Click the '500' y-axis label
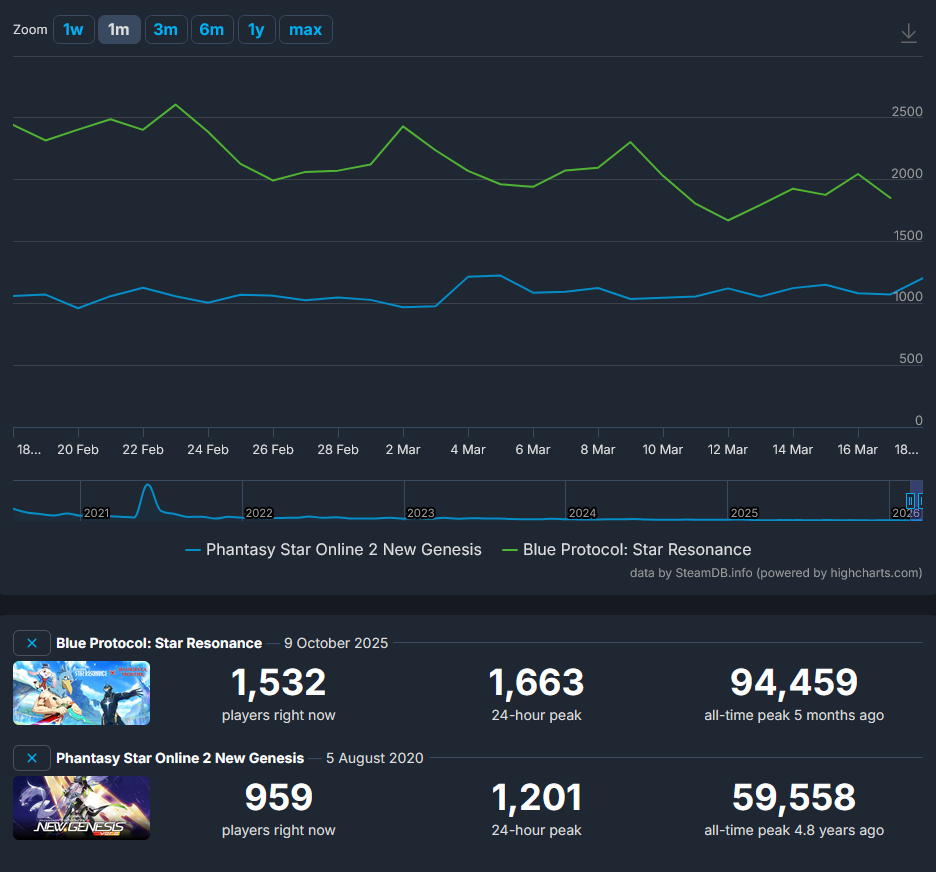Screen dimensions: 936x872 911,358
